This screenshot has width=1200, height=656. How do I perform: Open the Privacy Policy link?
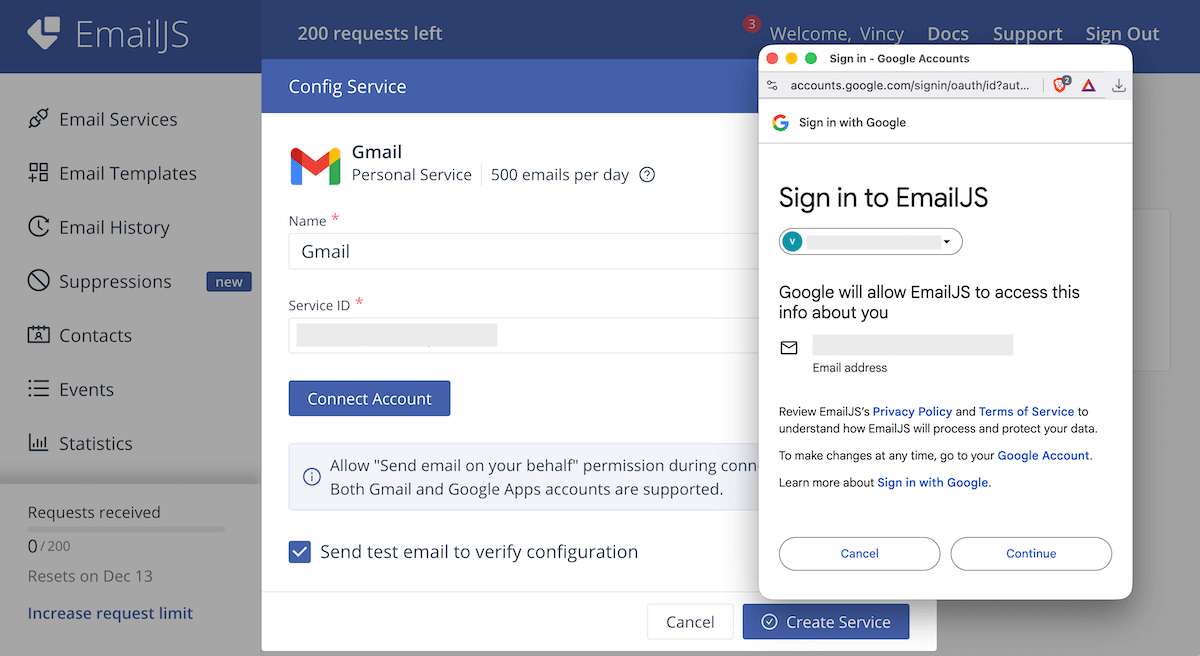click(912, 412)
